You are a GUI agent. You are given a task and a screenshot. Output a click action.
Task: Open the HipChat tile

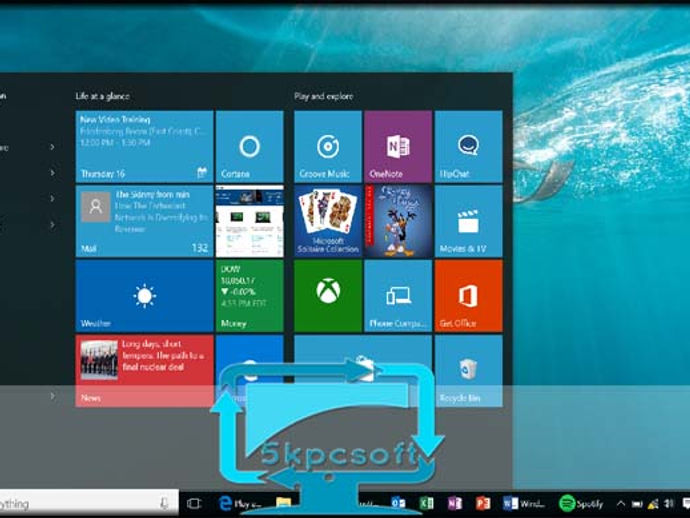coord(468,147)
